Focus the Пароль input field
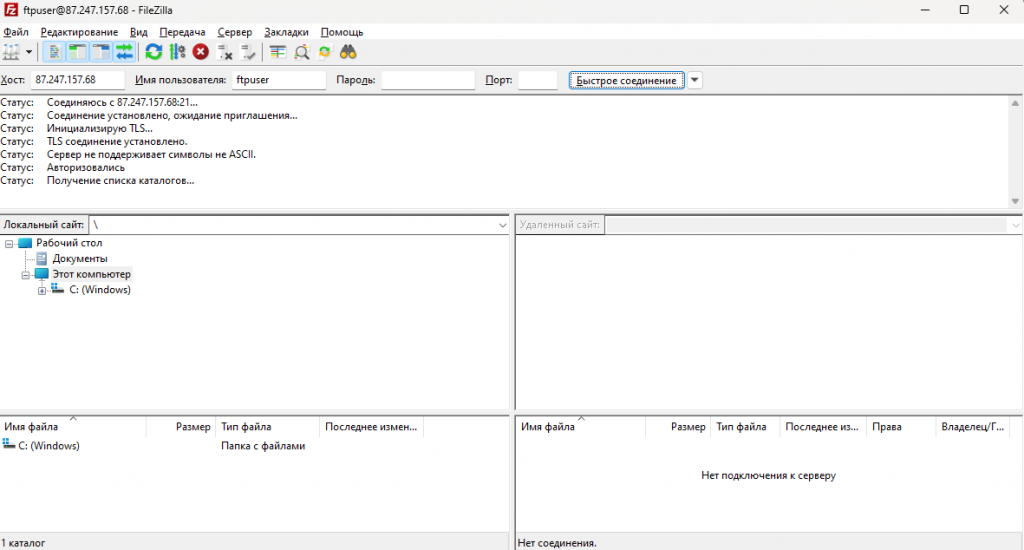 [x=428, y=80]
